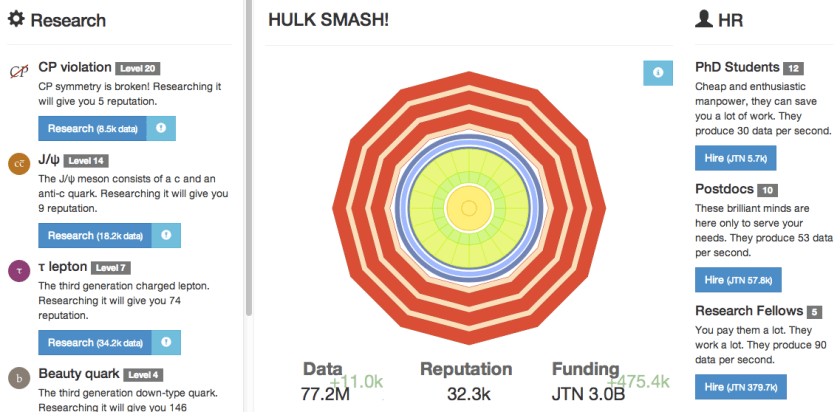Research J/ψ for 18.2k data

coord(94,235)
